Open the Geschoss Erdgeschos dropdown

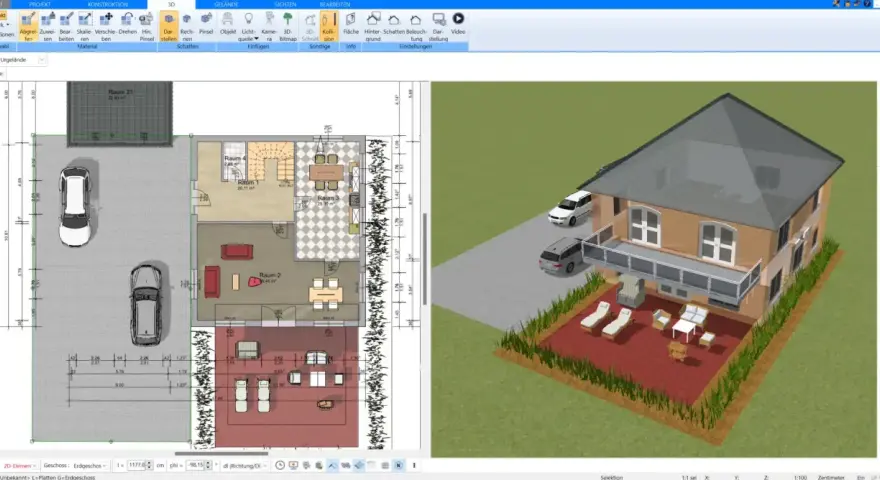tap(89, 466)
